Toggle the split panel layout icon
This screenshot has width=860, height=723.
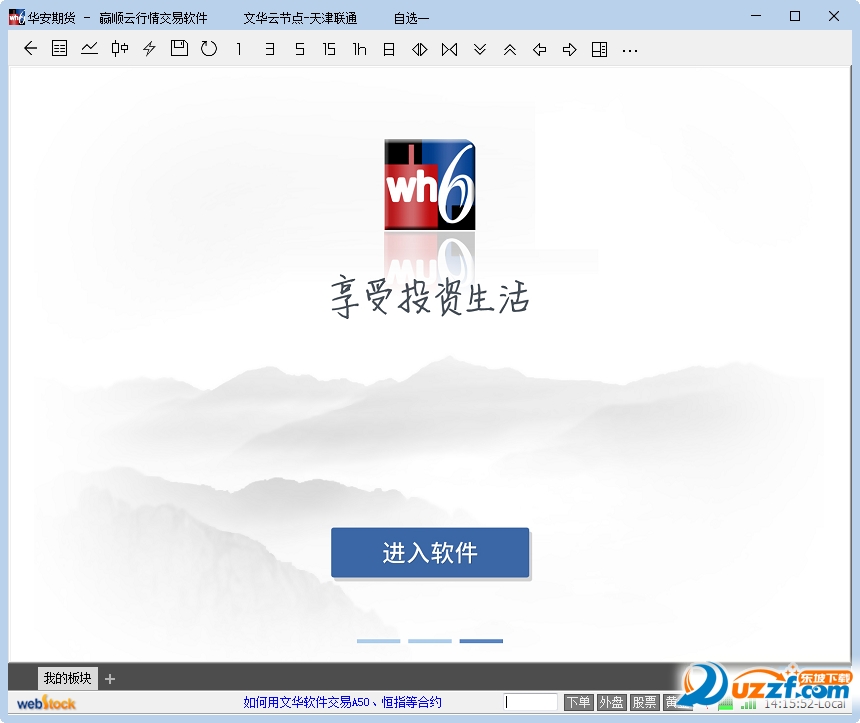pos(599,49)
